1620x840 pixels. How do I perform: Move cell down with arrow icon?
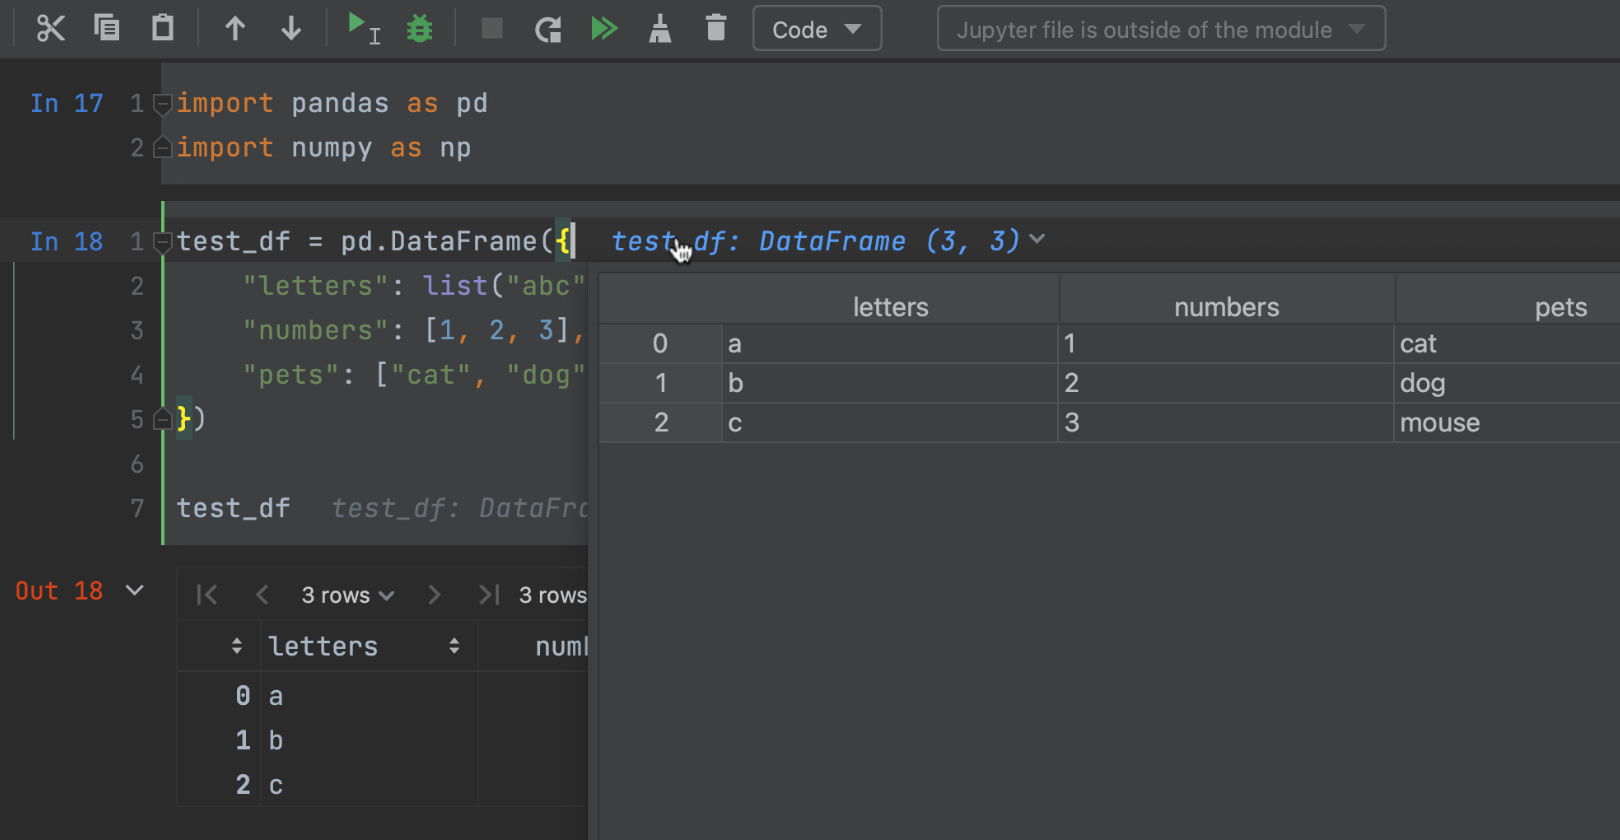(291, 28)
